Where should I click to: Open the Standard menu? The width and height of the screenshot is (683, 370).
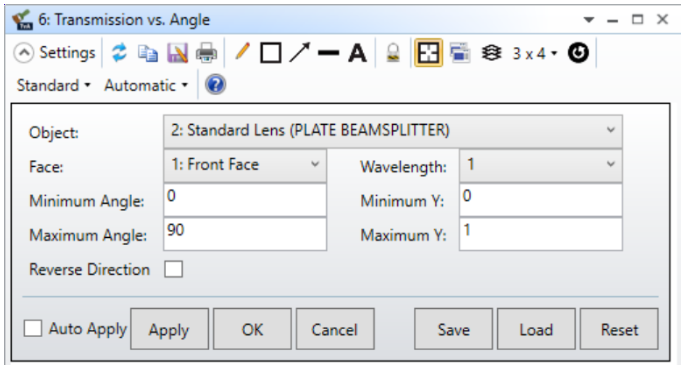(54, 85)
